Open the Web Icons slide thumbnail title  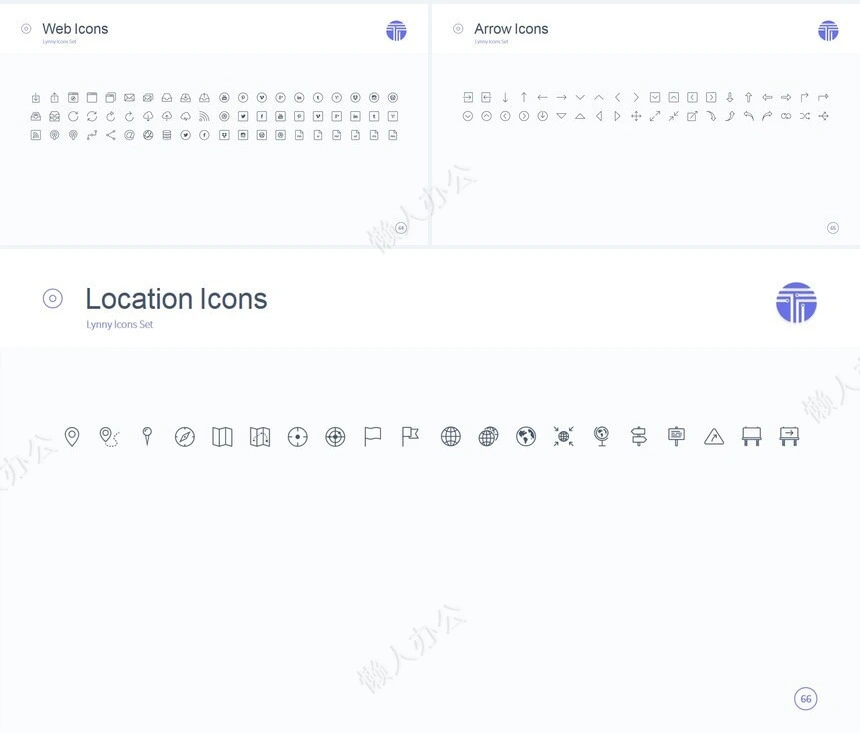point(75,29)
